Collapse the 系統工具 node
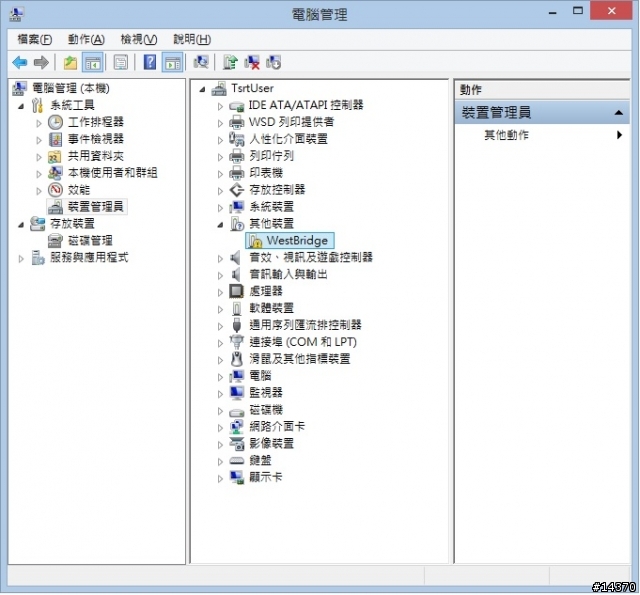 point(21,107)
